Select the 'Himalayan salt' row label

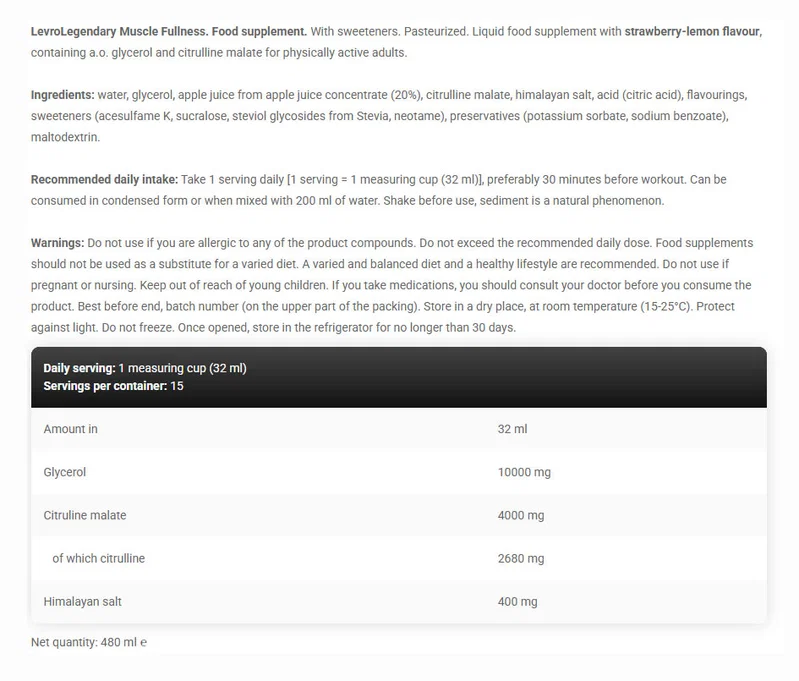coord(83,602)
